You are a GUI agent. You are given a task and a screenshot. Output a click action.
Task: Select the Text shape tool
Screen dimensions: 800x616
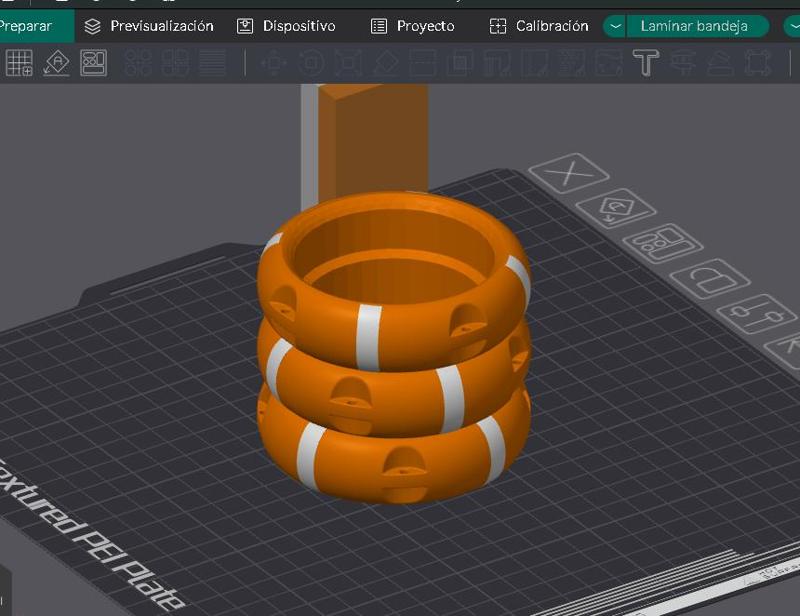click(646, 63)
